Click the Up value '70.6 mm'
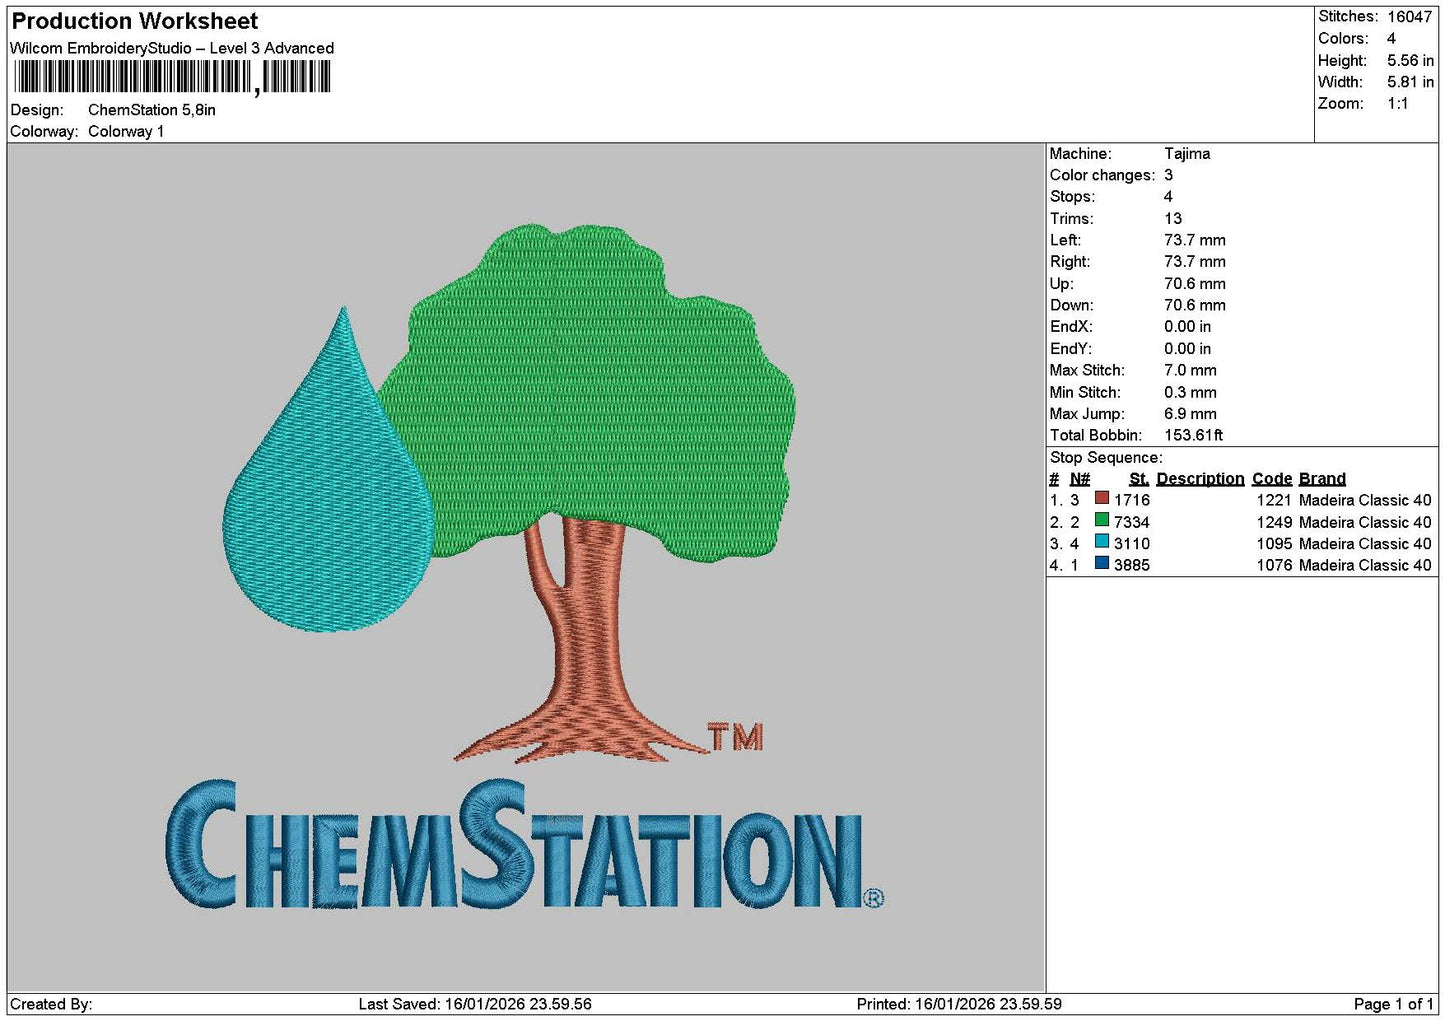This screenshot has height=1021, width=1445. click(1195, 284)
